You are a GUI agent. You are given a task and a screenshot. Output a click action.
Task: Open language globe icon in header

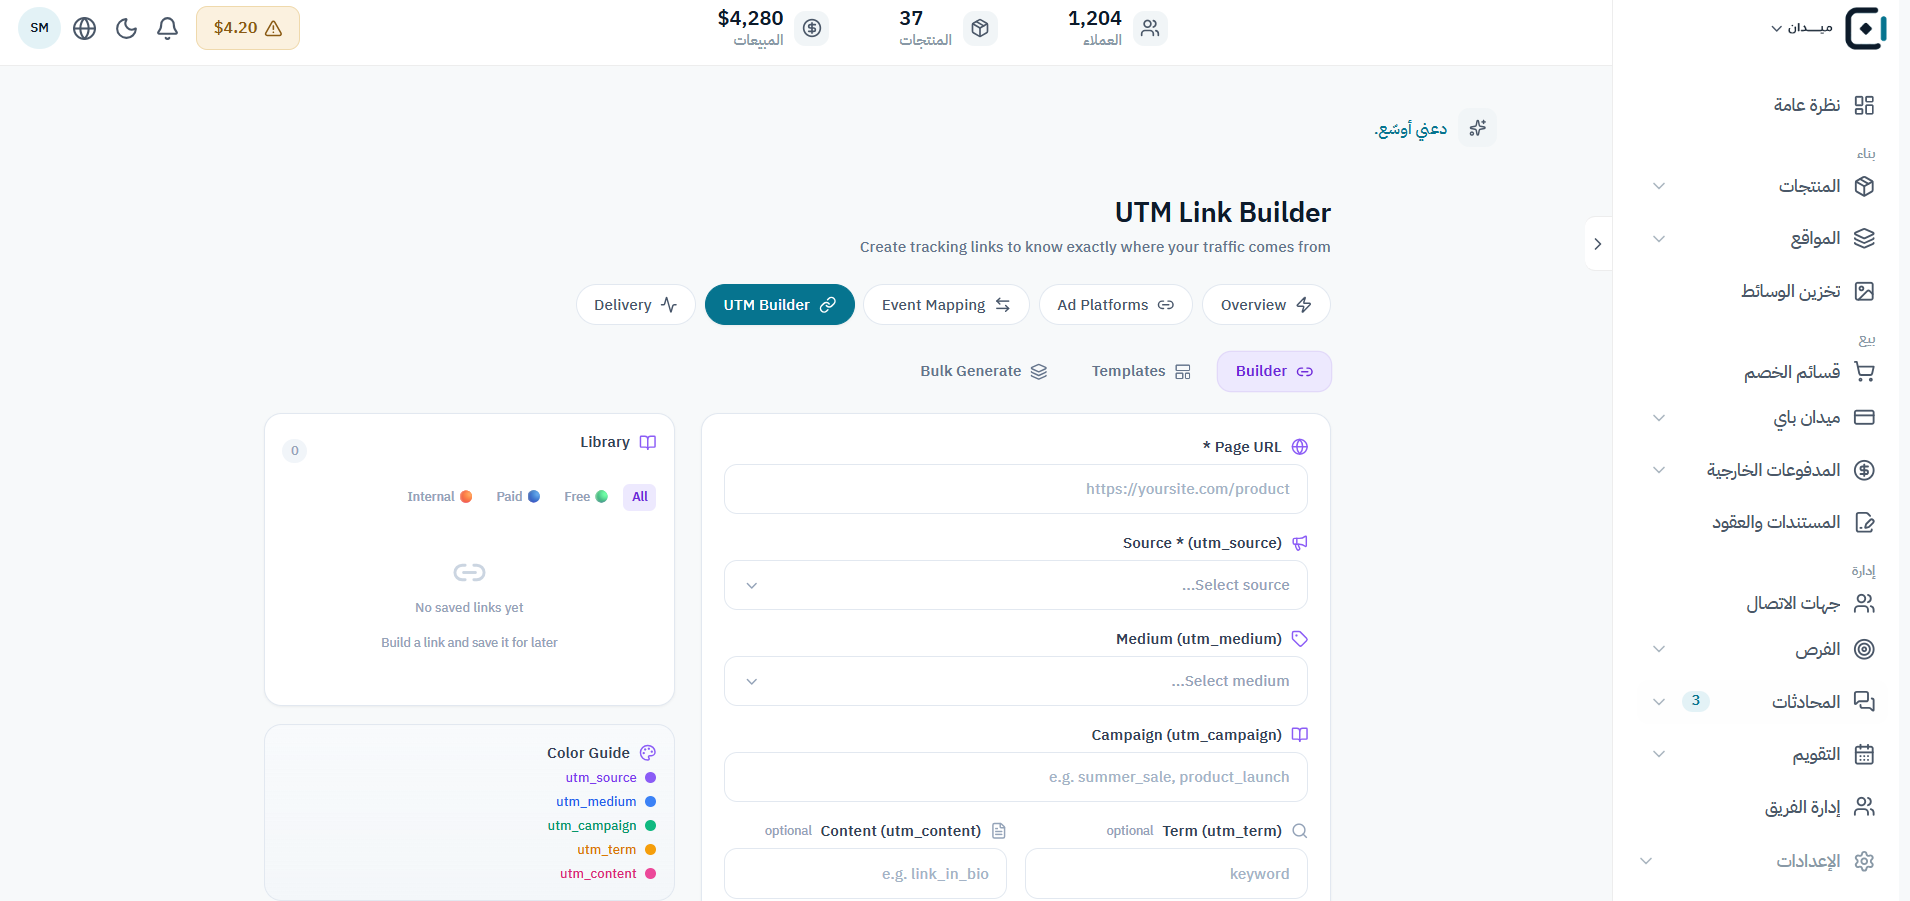tap(85, 28)
